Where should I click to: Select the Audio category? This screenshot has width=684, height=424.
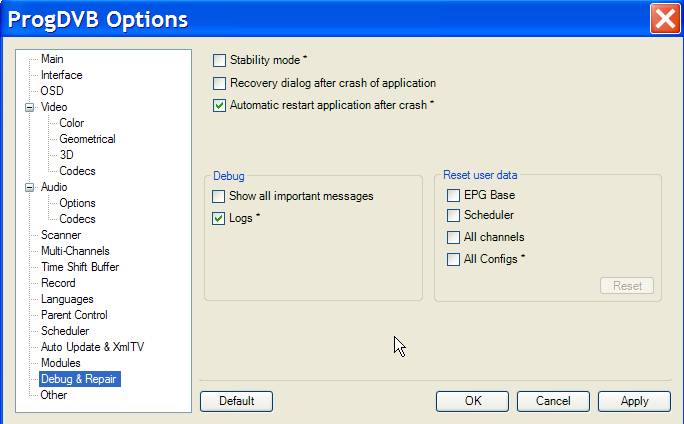coord(54,187)
